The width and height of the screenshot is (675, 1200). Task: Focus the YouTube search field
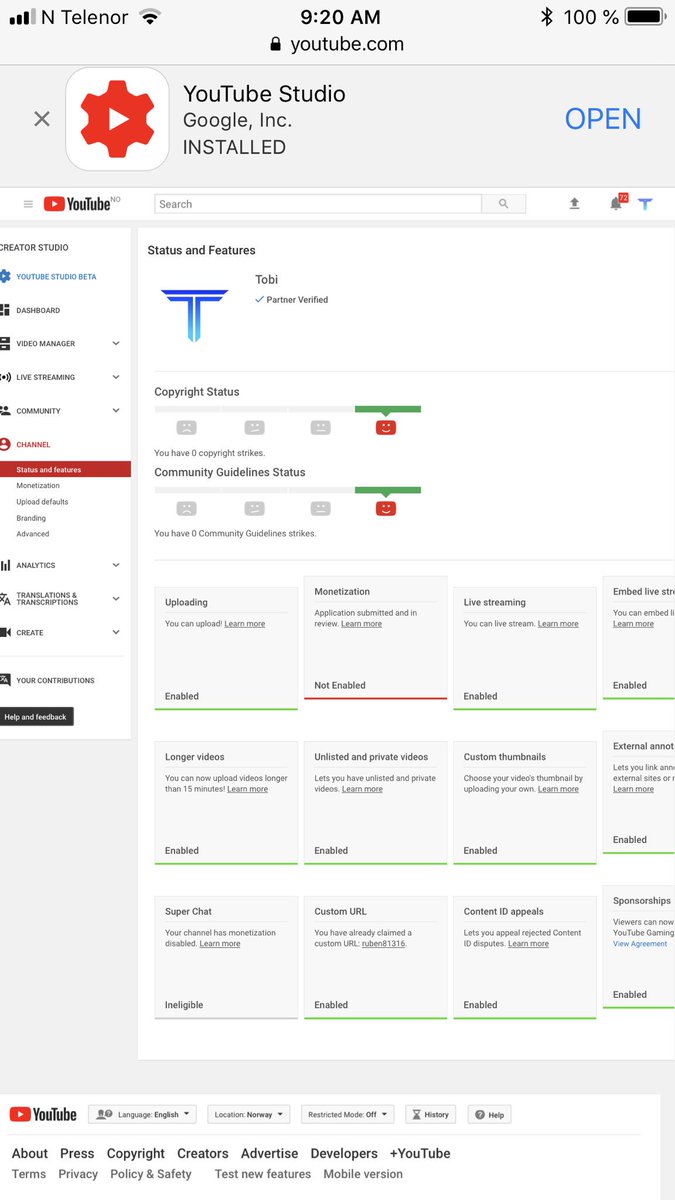318,204
